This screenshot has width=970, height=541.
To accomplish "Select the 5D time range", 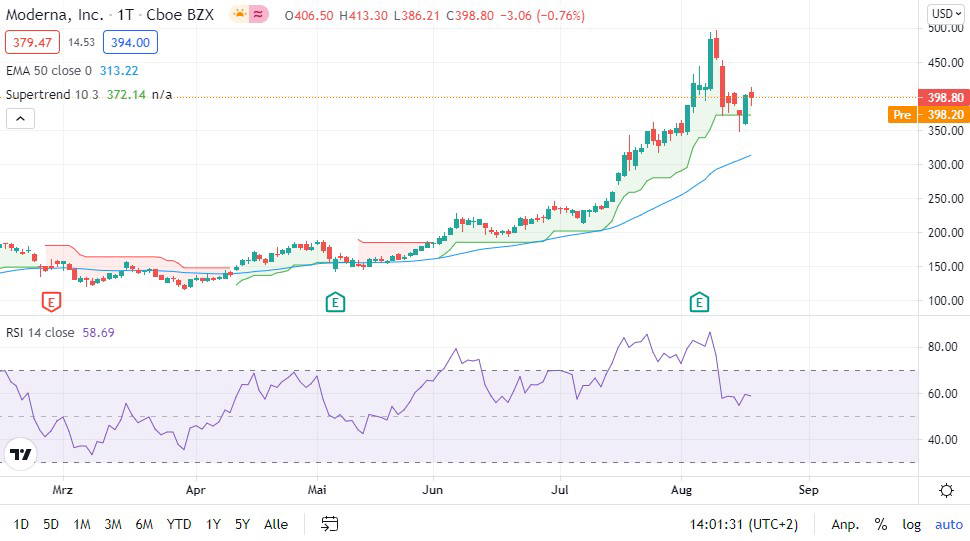I will pyautogui.click(x=51, y=524).
